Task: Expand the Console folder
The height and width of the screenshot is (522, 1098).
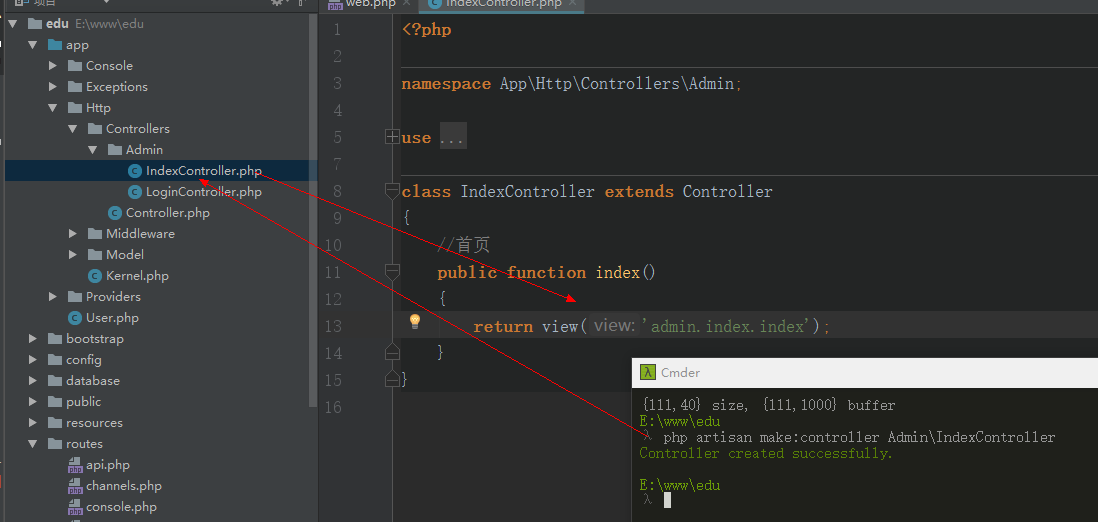Action: point(53,66)
